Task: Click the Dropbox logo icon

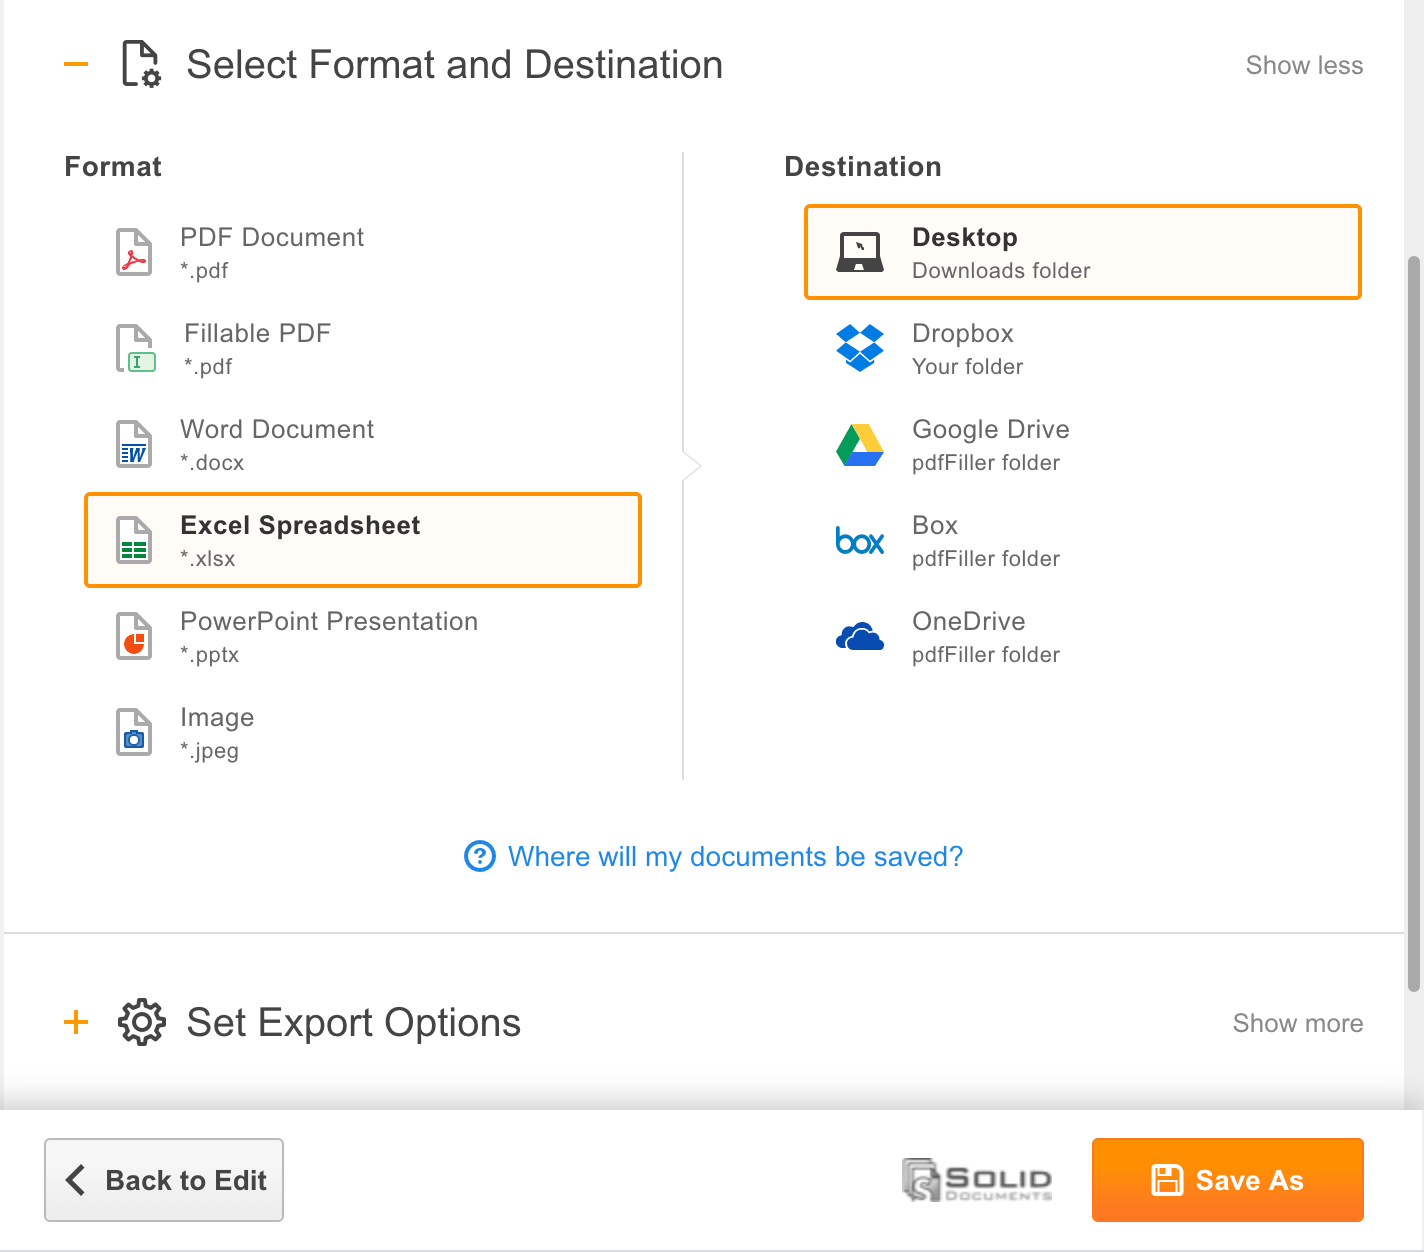Action: (860, 348)
